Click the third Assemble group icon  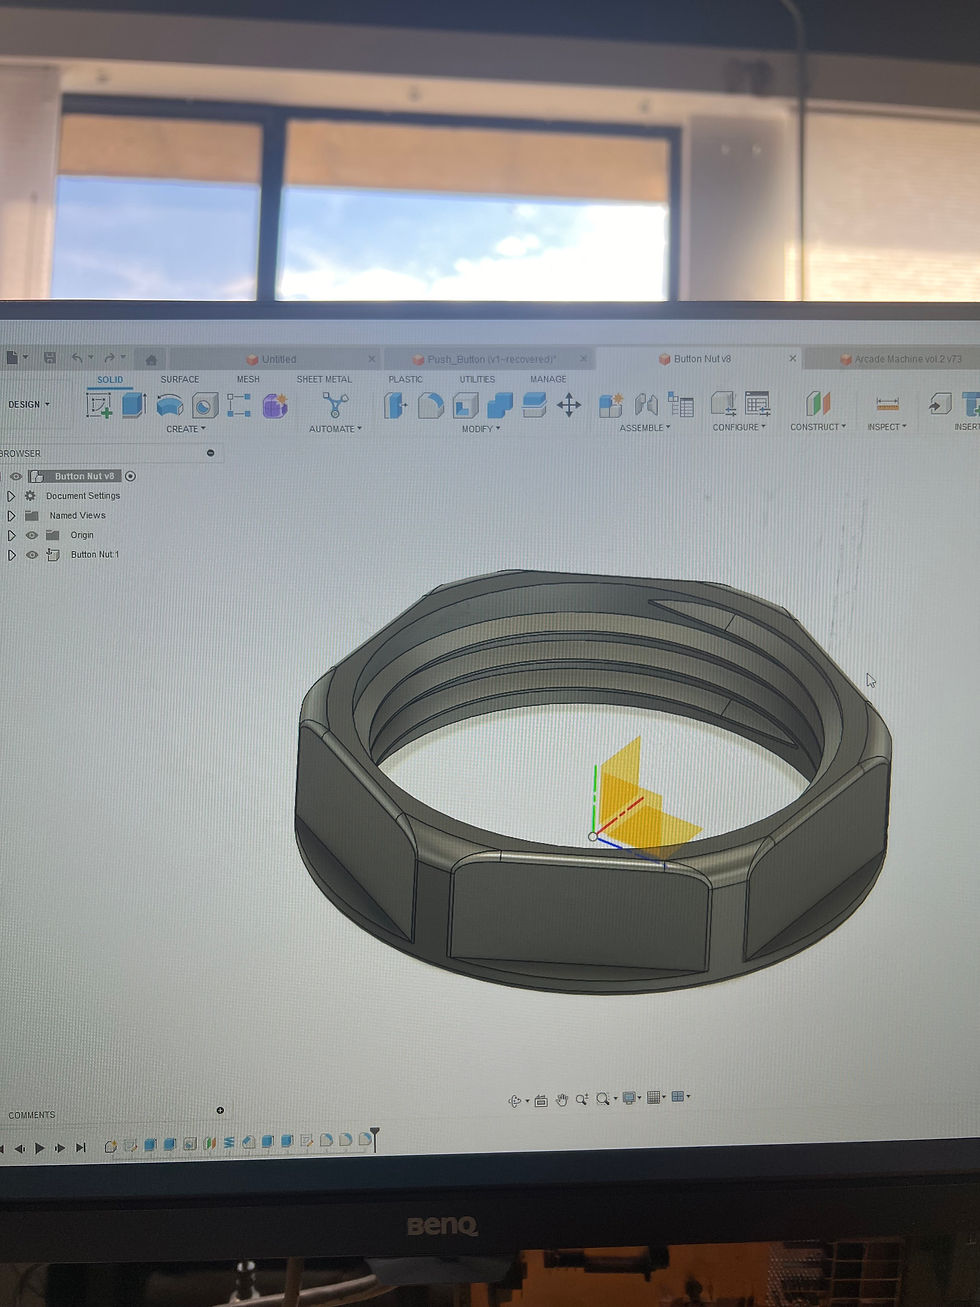coord(681,404)
